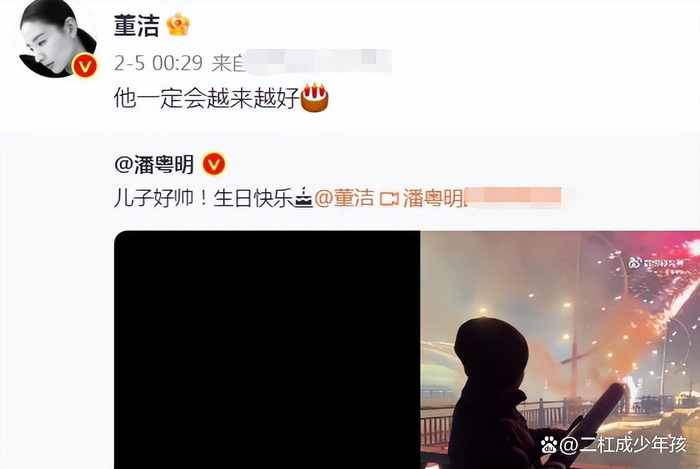
Task: Click the @二杠成少年孩 watermark text
Action: [x=623, y=444]
